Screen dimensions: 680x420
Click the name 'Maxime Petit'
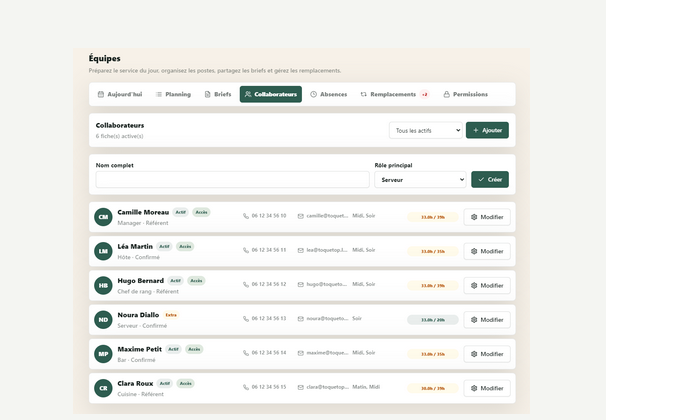coord(140,349)
